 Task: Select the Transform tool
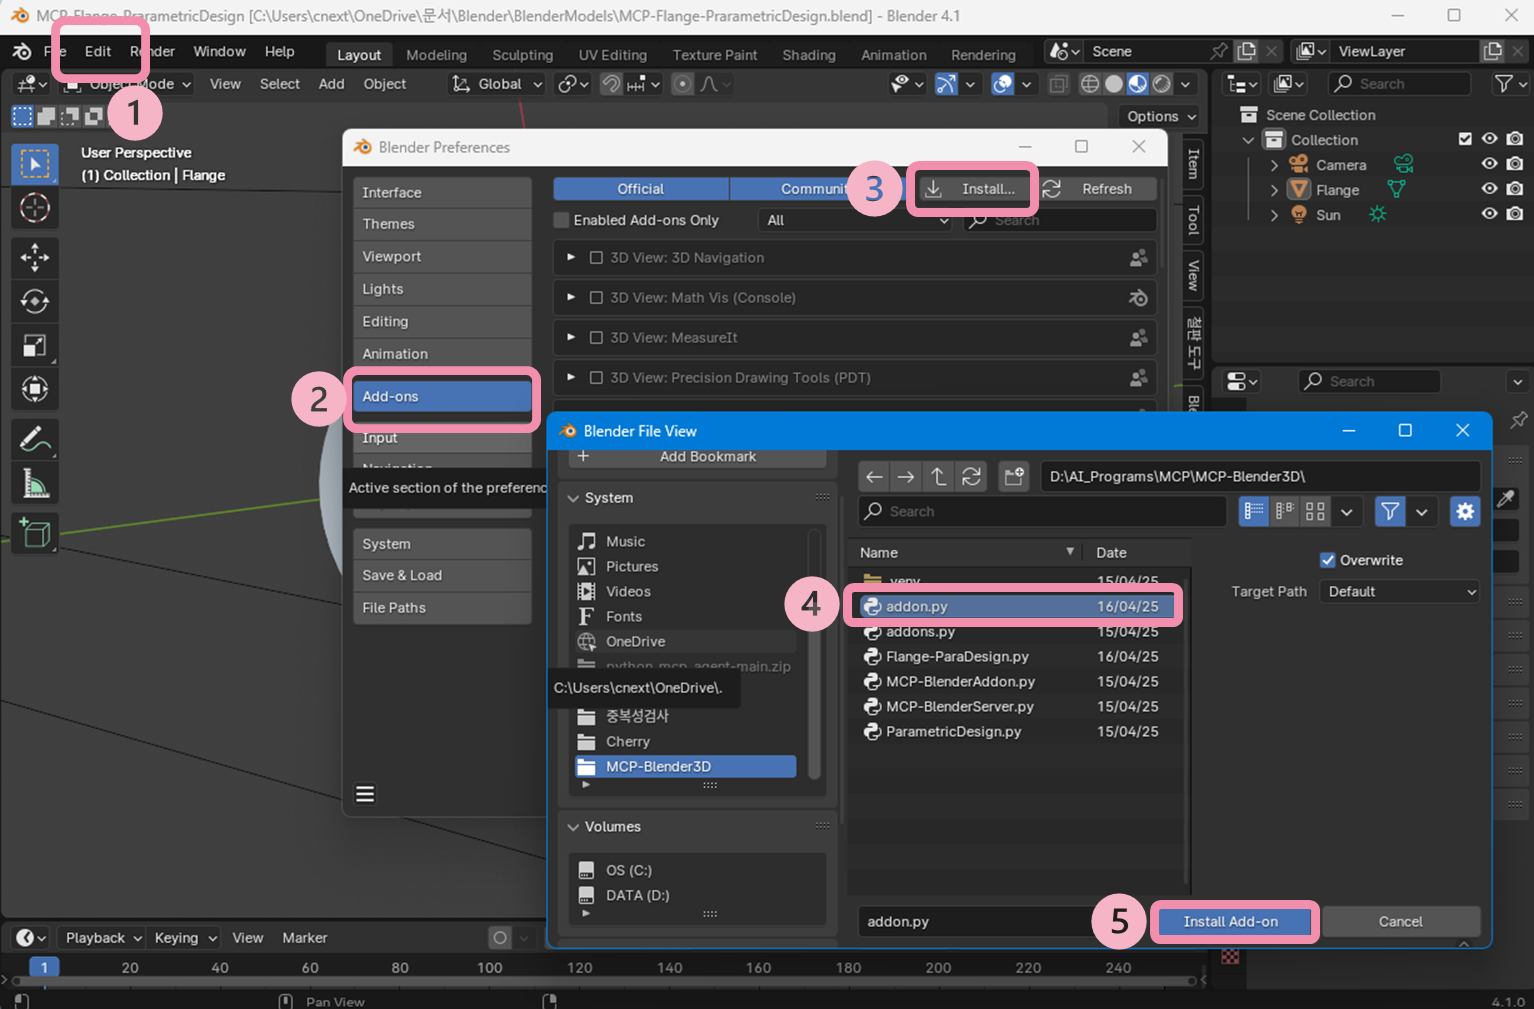coord(35,389)
